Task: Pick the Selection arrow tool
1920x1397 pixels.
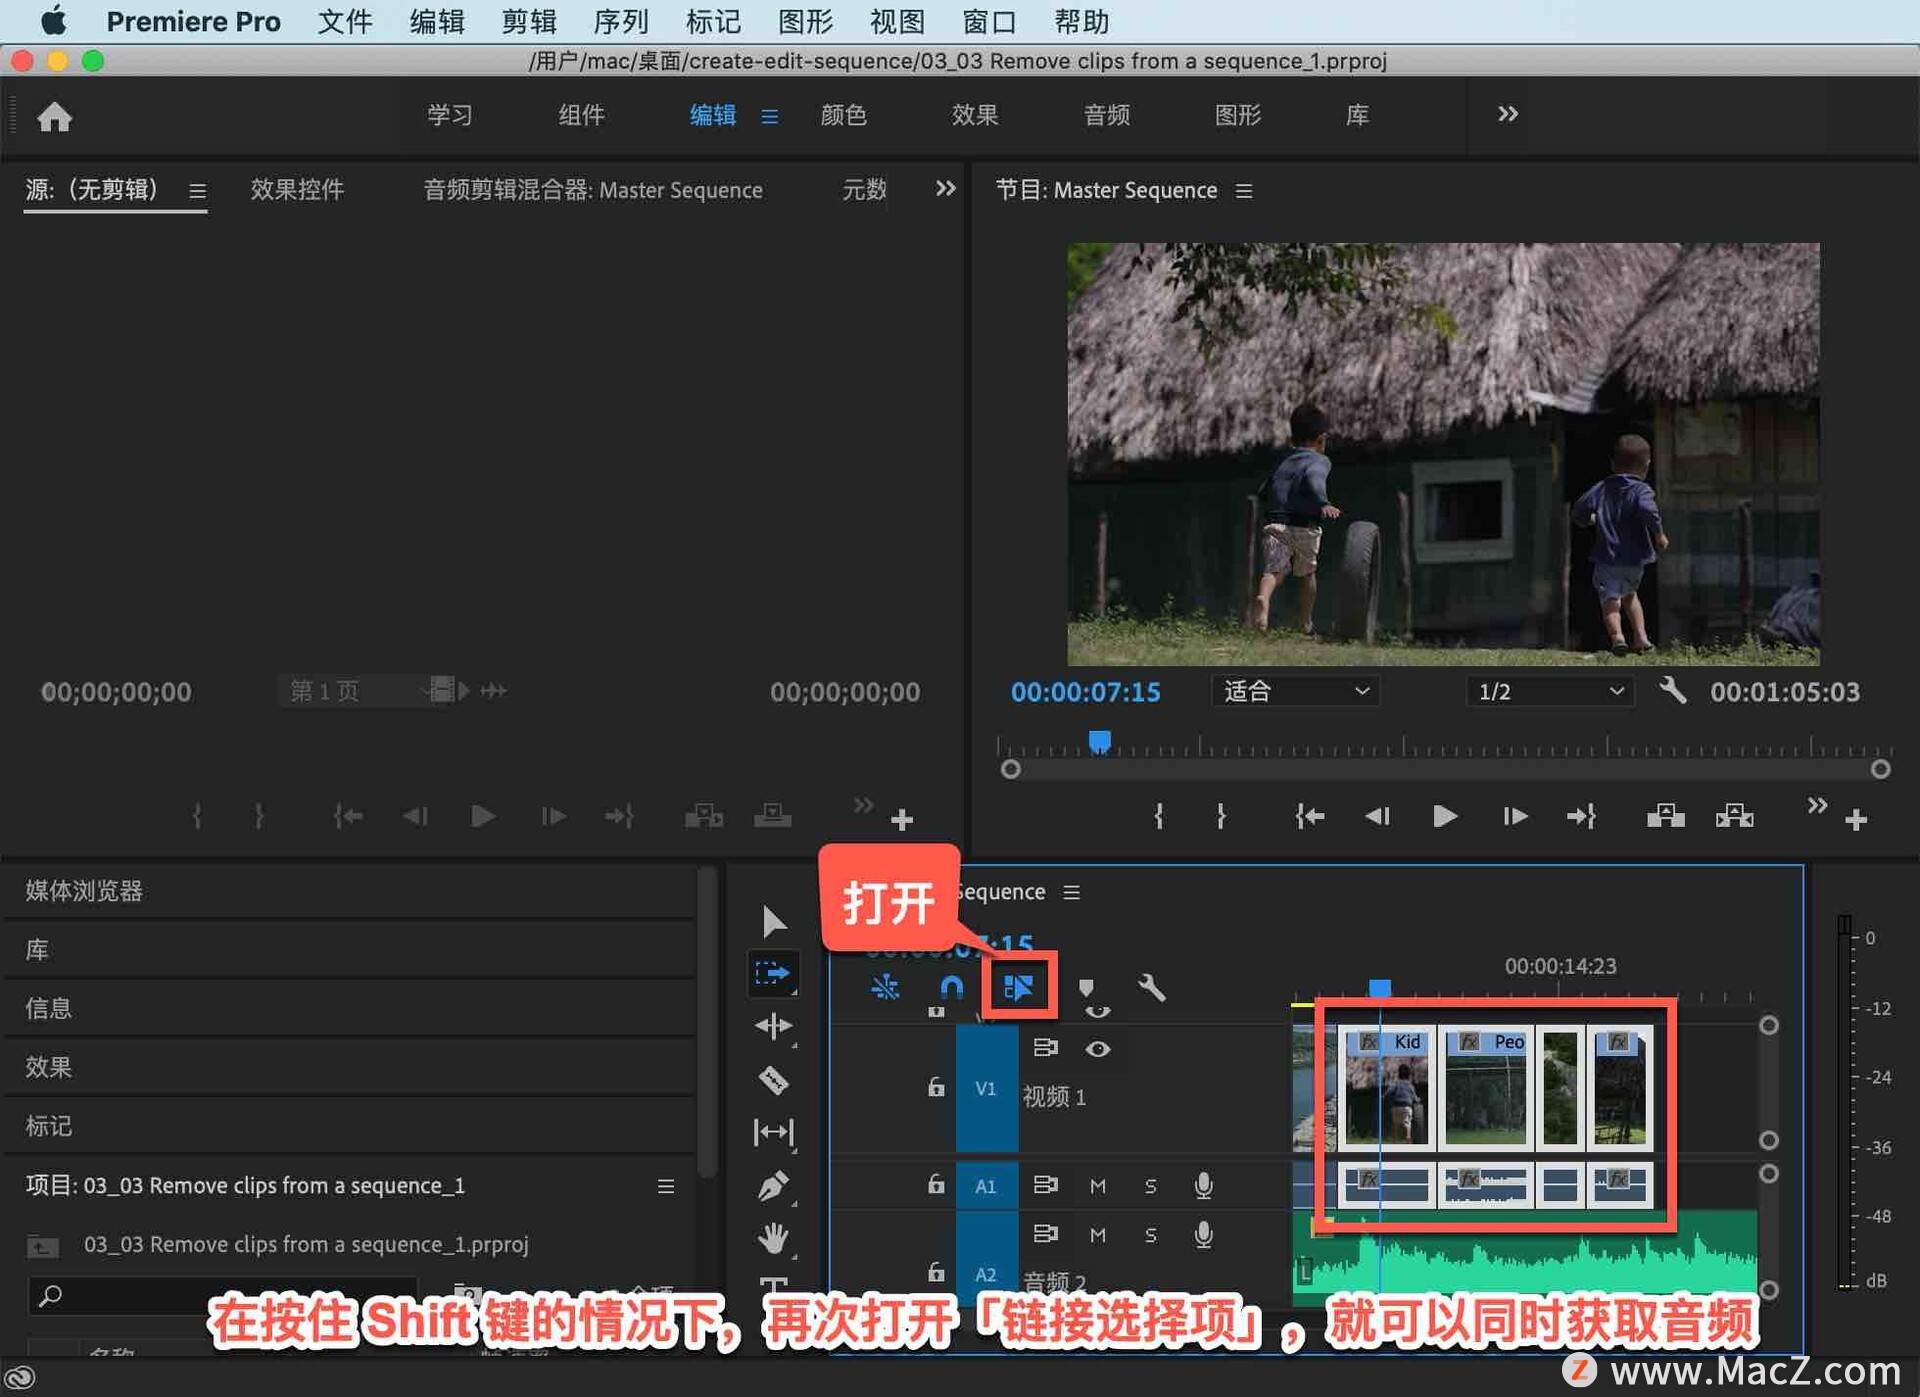Action: click(x=773, y=921)
